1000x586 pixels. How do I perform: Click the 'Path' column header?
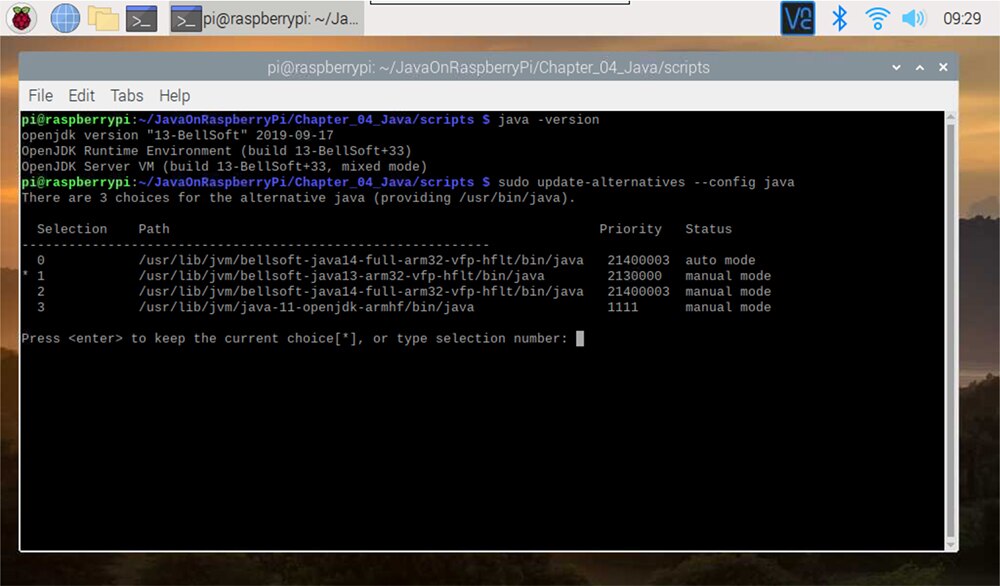[x=154, y=229]
